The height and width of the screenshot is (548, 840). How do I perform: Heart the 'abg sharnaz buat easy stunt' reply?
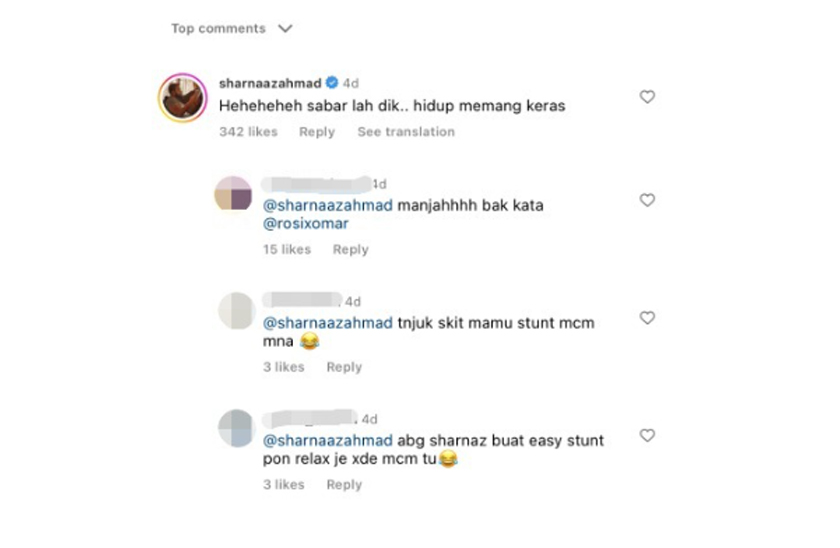click(x=647, y=436)
